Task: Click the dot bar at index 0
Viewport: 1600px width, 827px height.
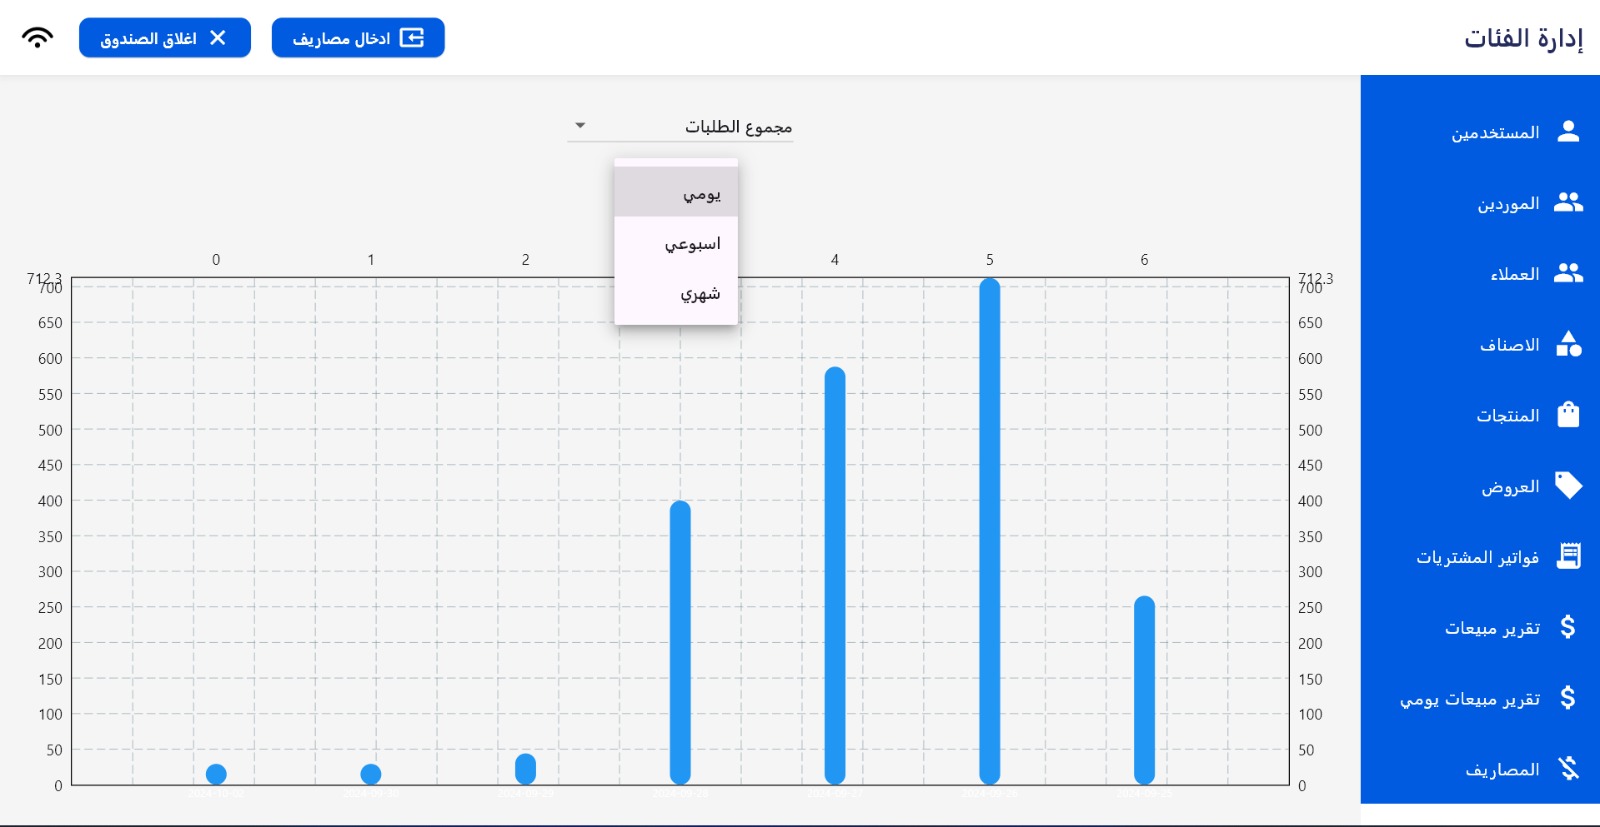Action: 216,774
